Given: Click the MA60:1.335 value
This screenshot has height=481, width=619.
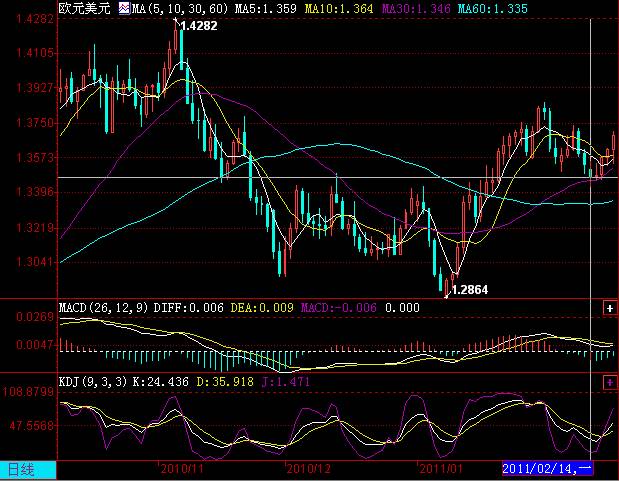Looking at the screenshot, I should [493, 8].
